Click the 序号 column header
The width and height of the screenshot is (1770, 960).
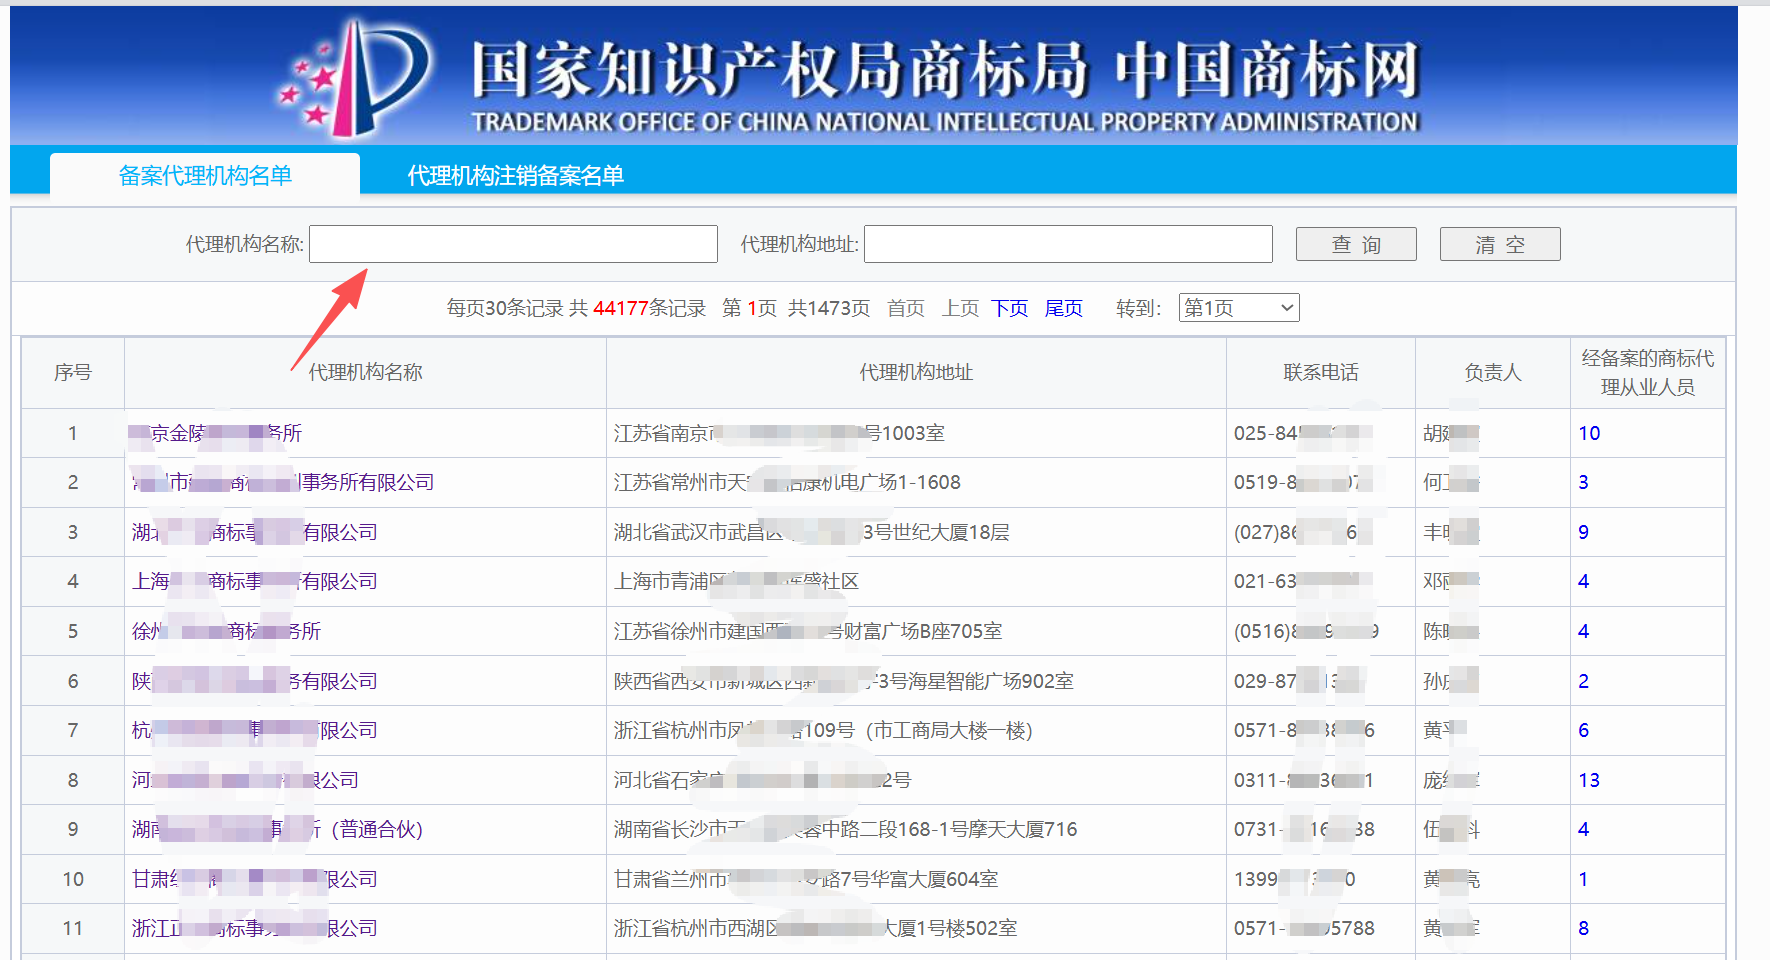73,372
